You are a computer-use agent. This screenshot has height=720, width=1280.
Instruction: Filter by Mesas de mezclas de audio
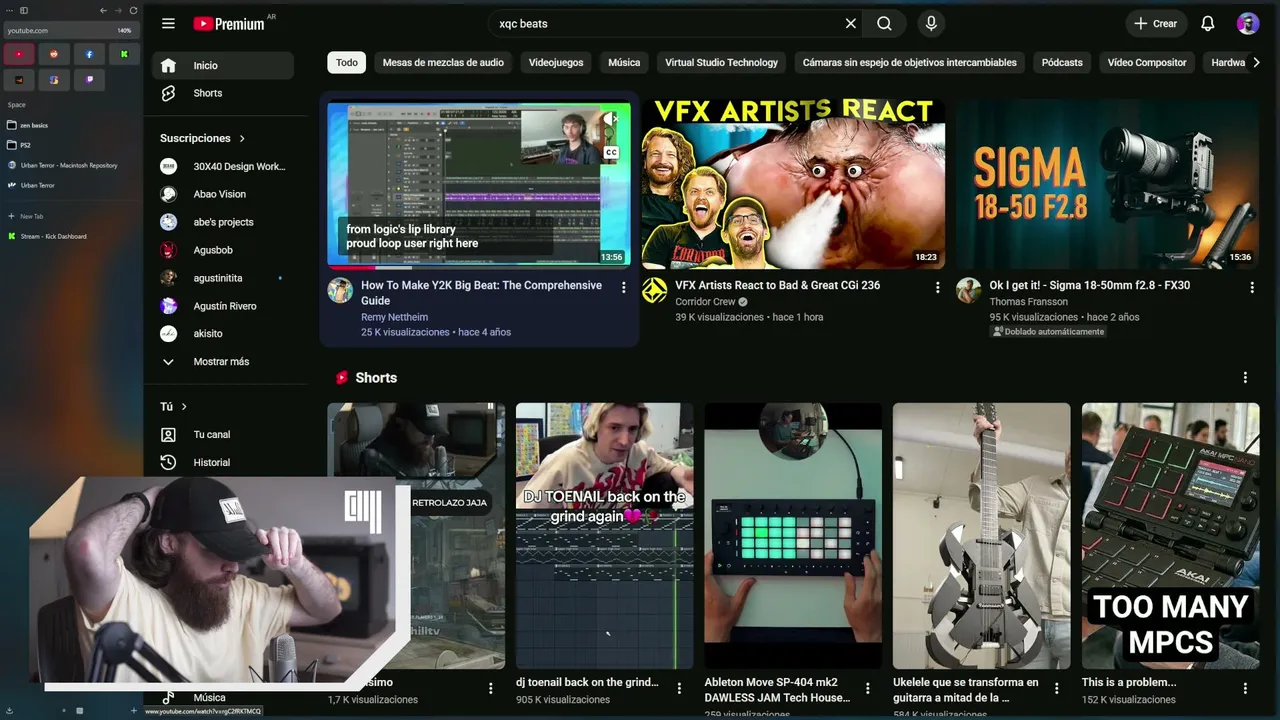click(x=443, y=62)
